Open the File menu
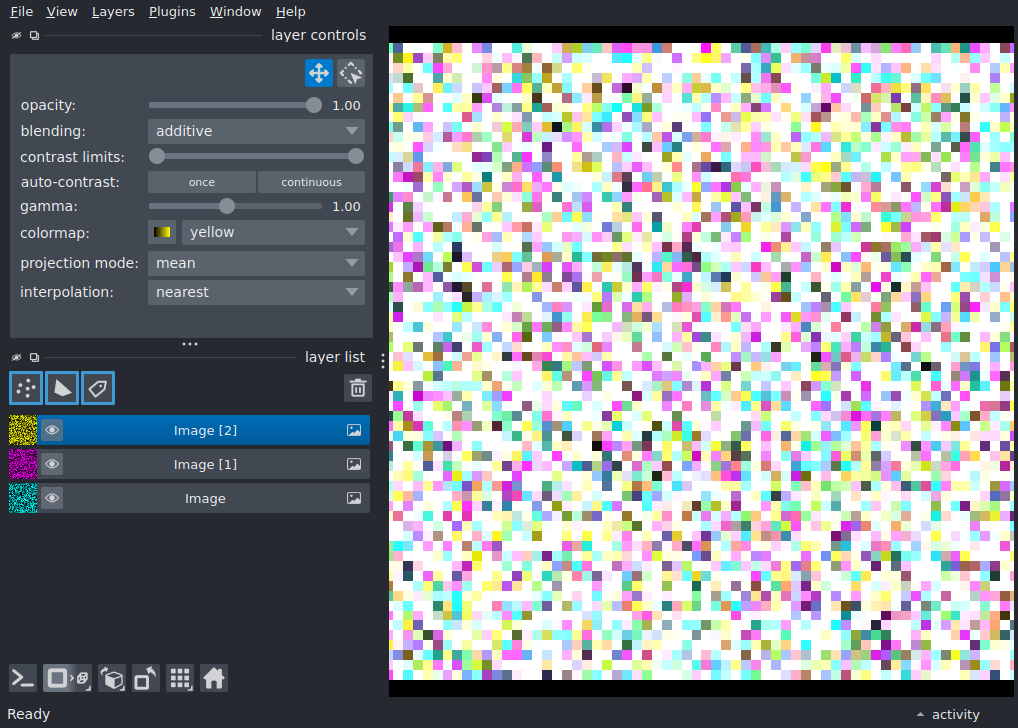Screen dimensions: 1018x728 (21, 12)
